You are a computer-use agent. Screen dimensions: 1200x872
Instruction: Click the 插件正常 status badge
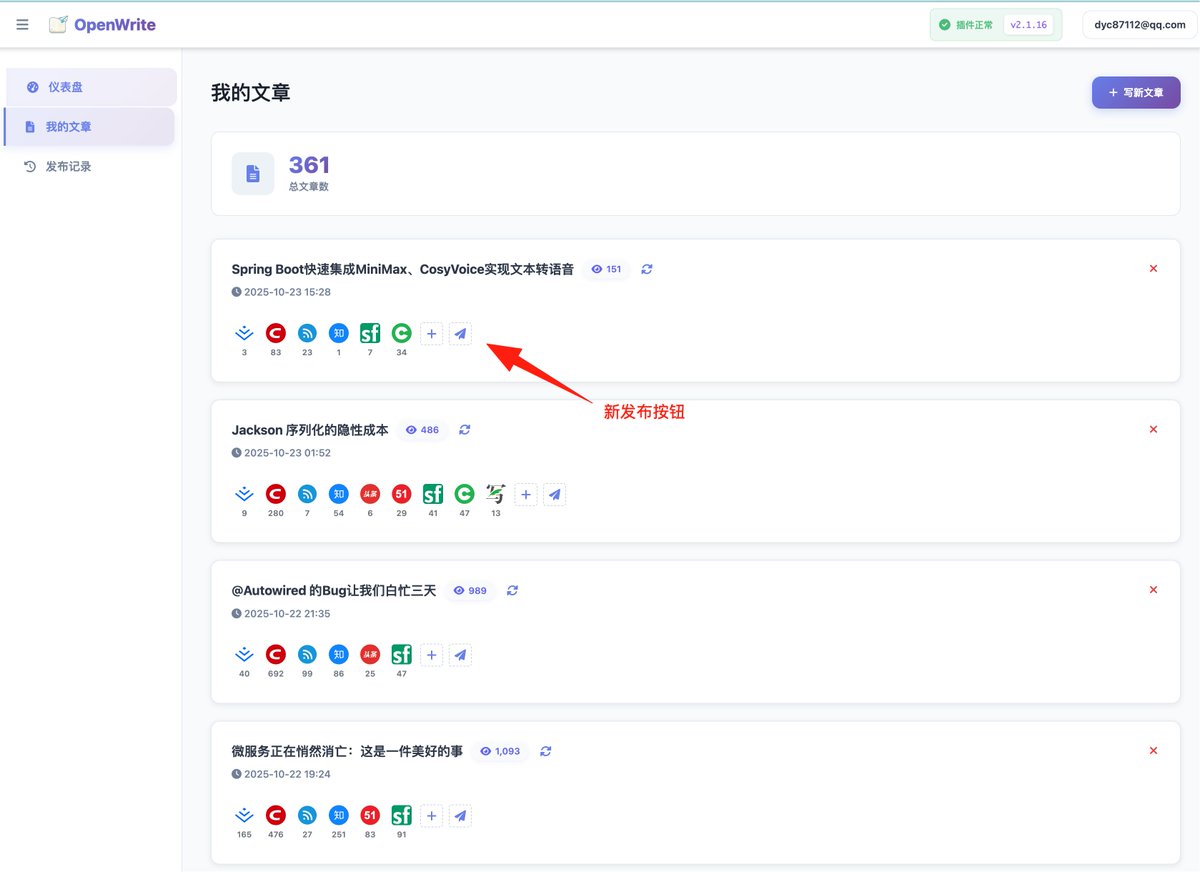tap(966, 25)
